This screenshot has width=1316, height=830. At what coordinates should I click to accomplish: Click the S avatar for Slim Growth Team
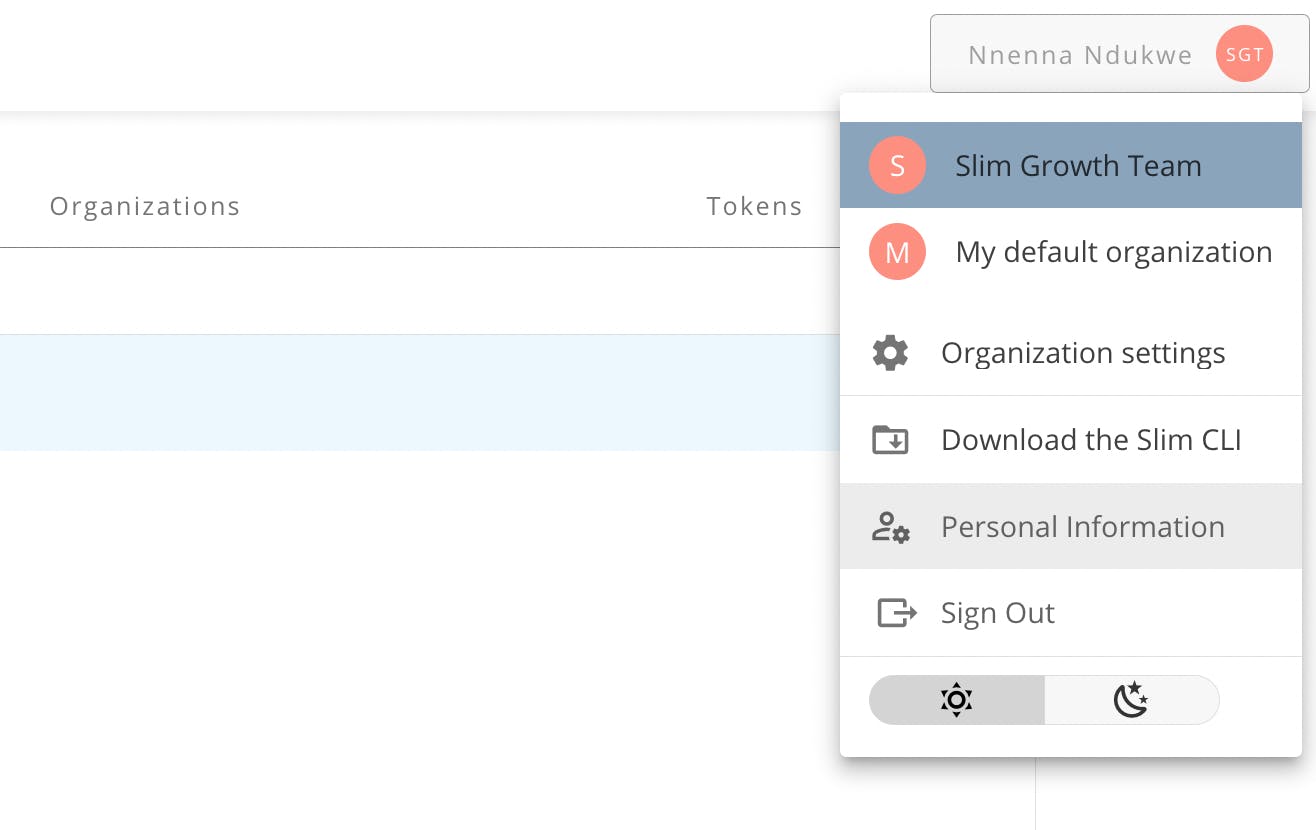[x=897, y=165]
